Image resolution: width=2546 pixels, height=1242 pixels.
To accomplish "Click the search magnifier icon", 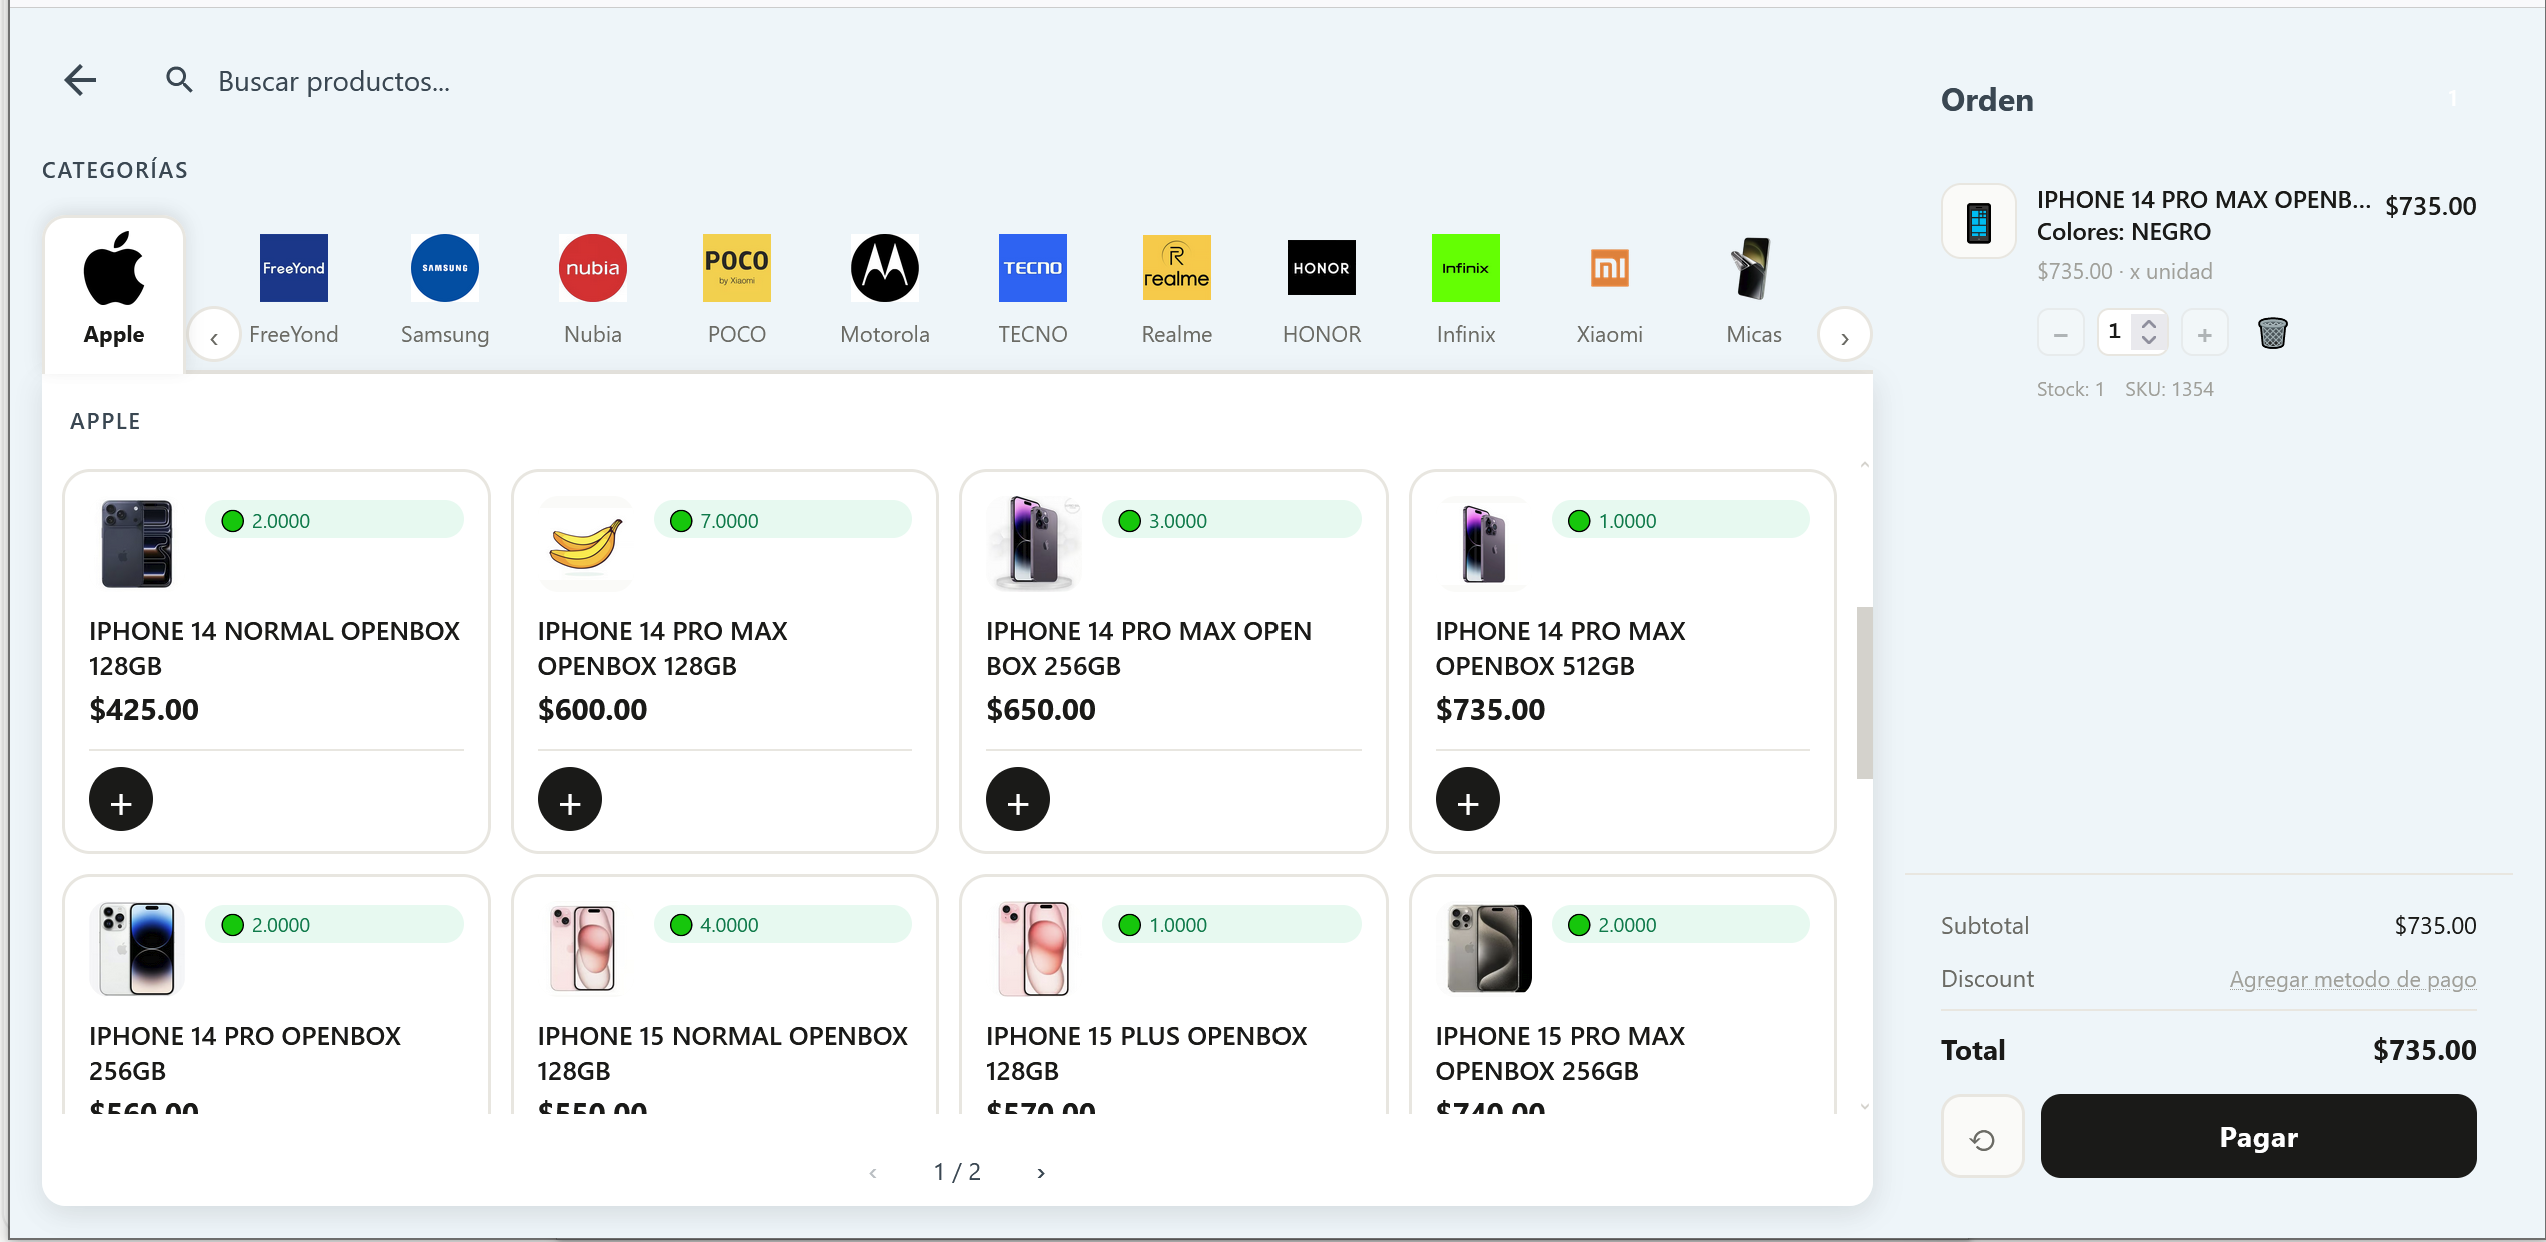I will [x=179, y=80].
